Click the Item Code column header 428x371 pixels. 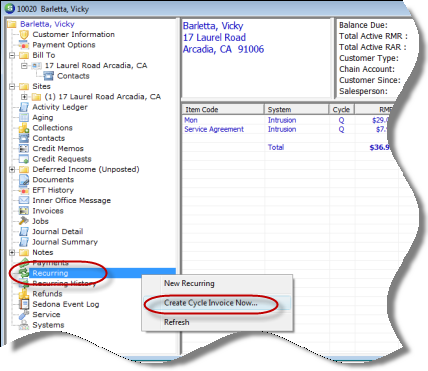(x=222, y=109)
